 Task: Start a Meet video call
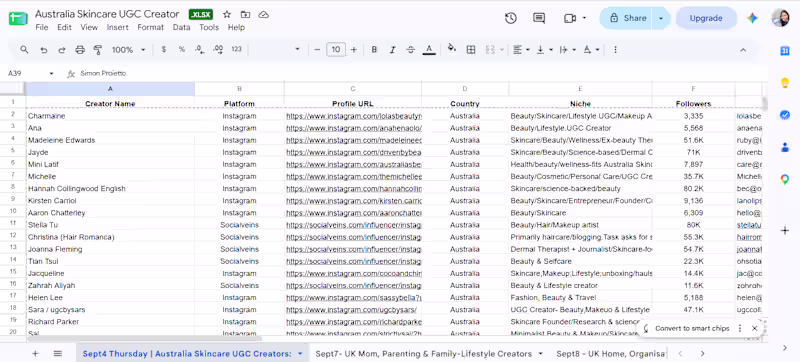pyautogui.click(x=570, y=18)
